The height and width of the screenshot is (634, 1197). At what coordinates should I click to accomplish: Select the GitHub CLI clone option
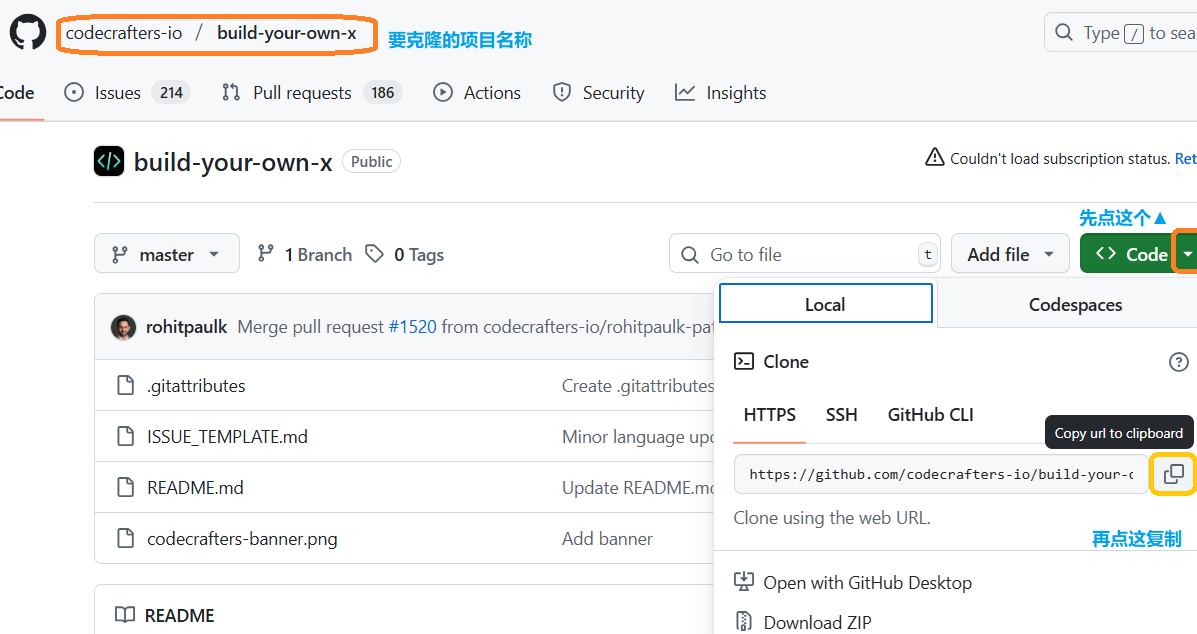[930, 415]
